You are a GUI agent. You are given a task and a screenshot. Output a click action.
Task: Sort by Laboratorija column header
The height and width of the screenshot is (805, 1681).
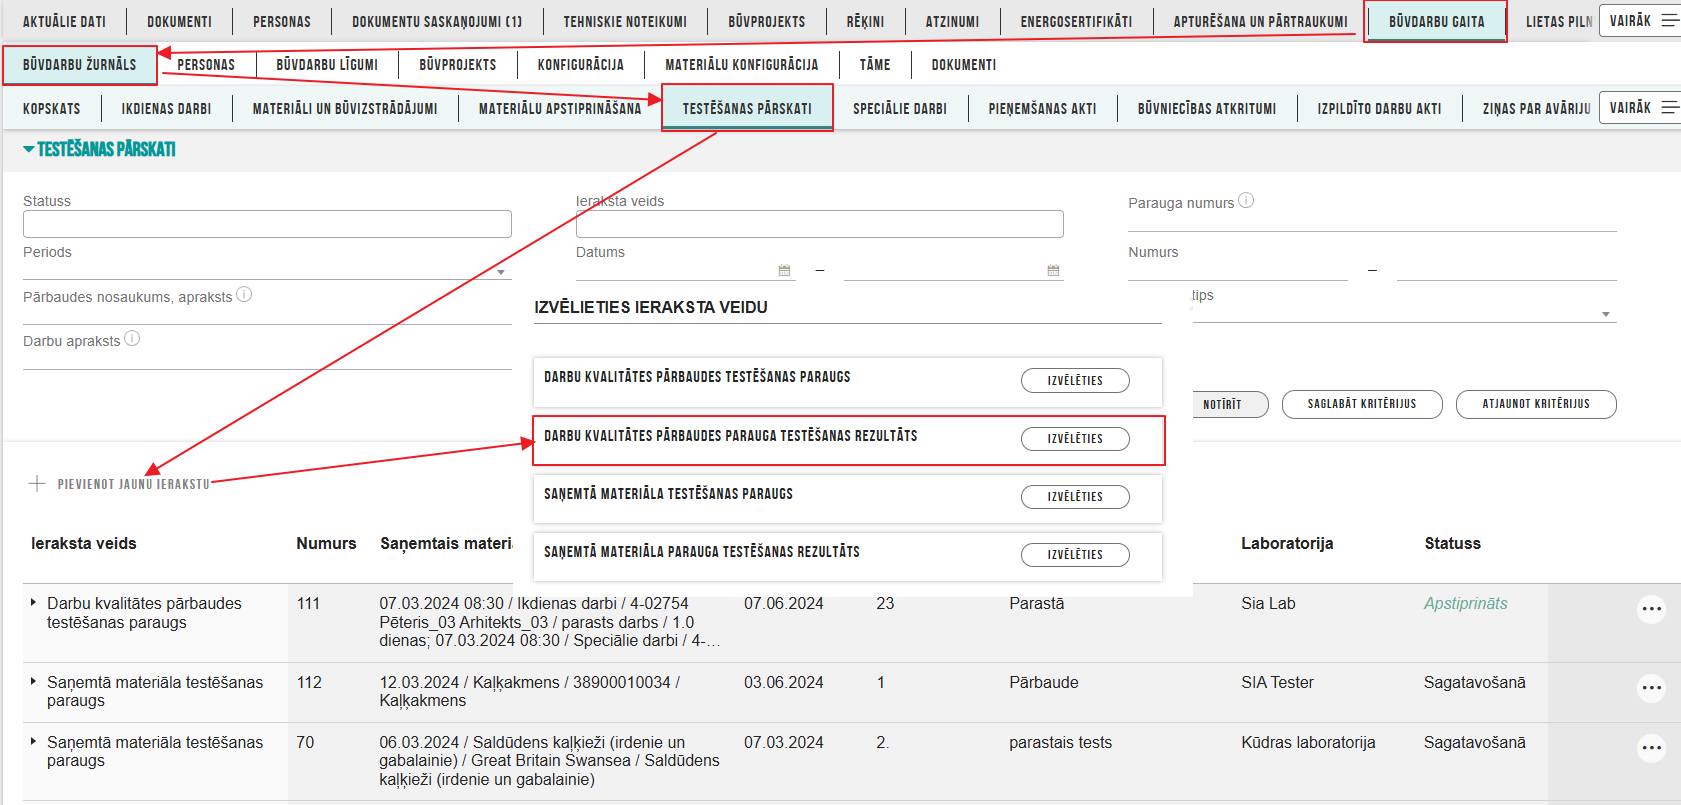point(1287,543)
